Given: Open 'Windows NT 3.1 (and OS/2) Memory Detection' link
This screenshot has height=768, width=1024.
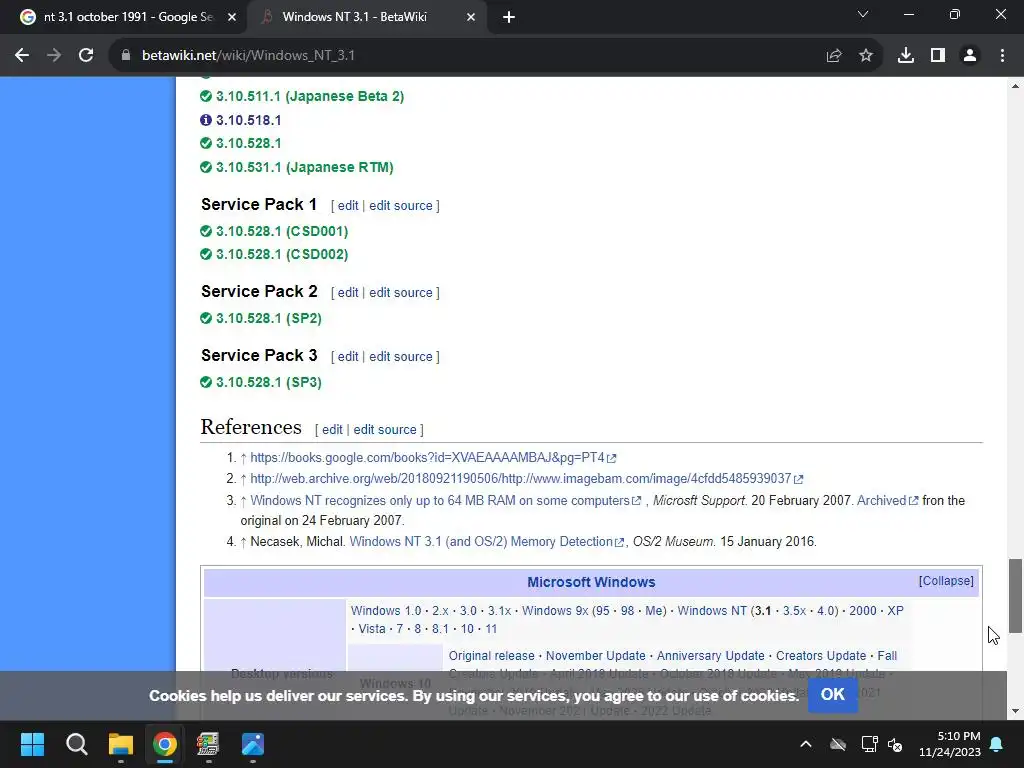Looking at the screenshot, I should [487, 542].
